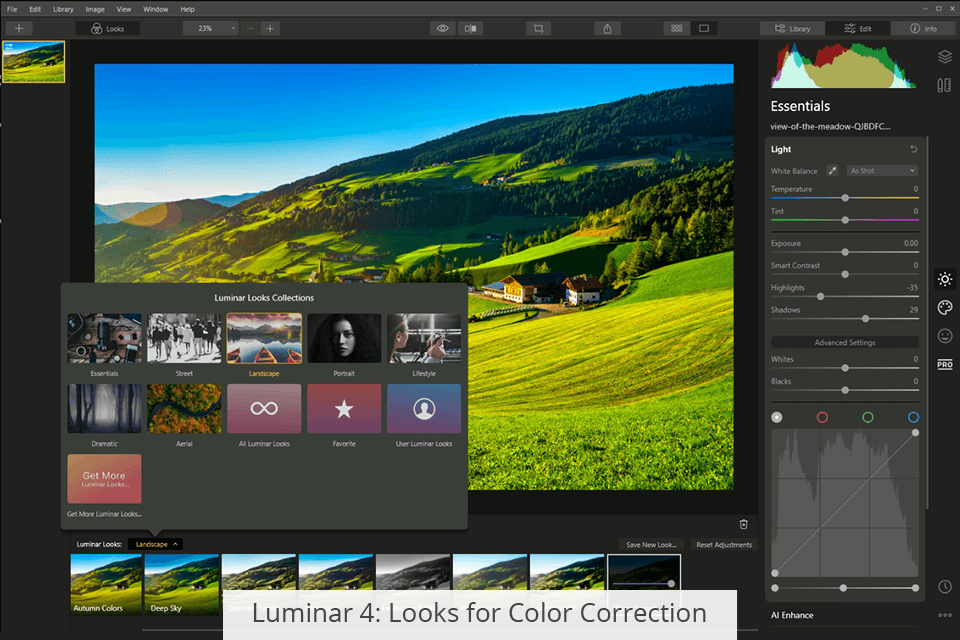
Task: Select the PRO tools icon
Action: (x=945, y=364)
